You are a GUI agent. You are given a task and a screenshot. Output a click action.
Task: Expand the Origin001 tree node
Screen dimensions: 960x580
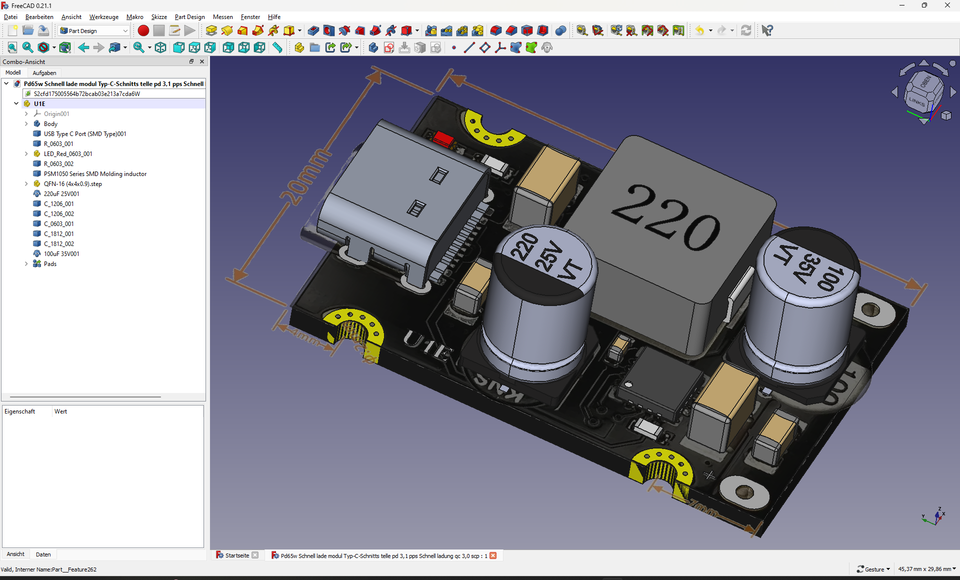click(x=27, y=112)
